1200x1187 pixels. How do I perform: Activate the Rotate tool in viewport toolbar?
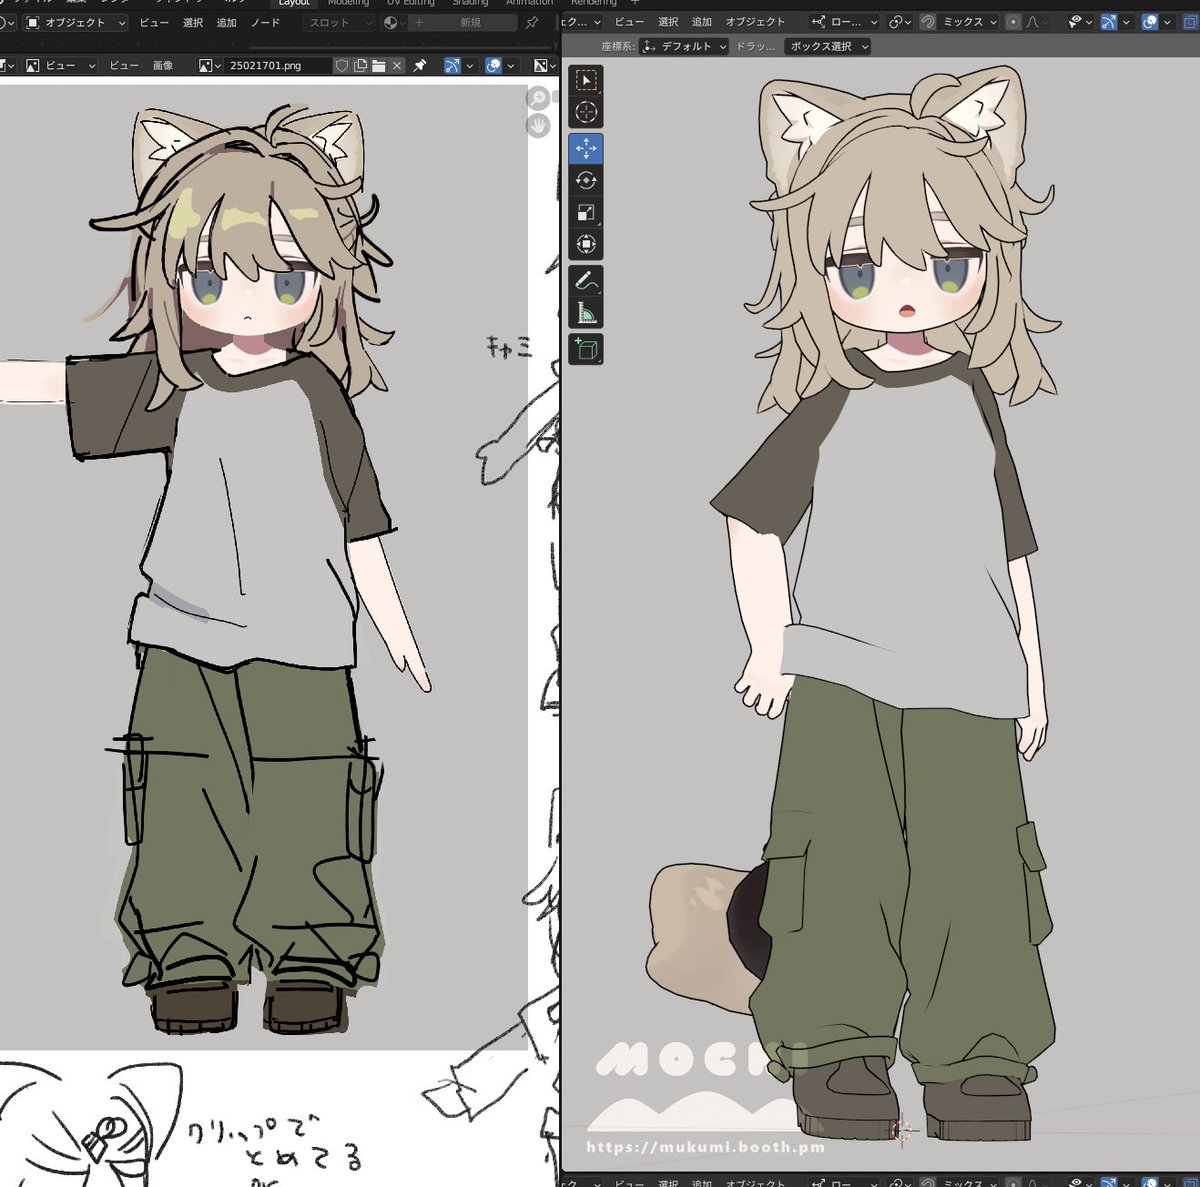tap(586, 180)
